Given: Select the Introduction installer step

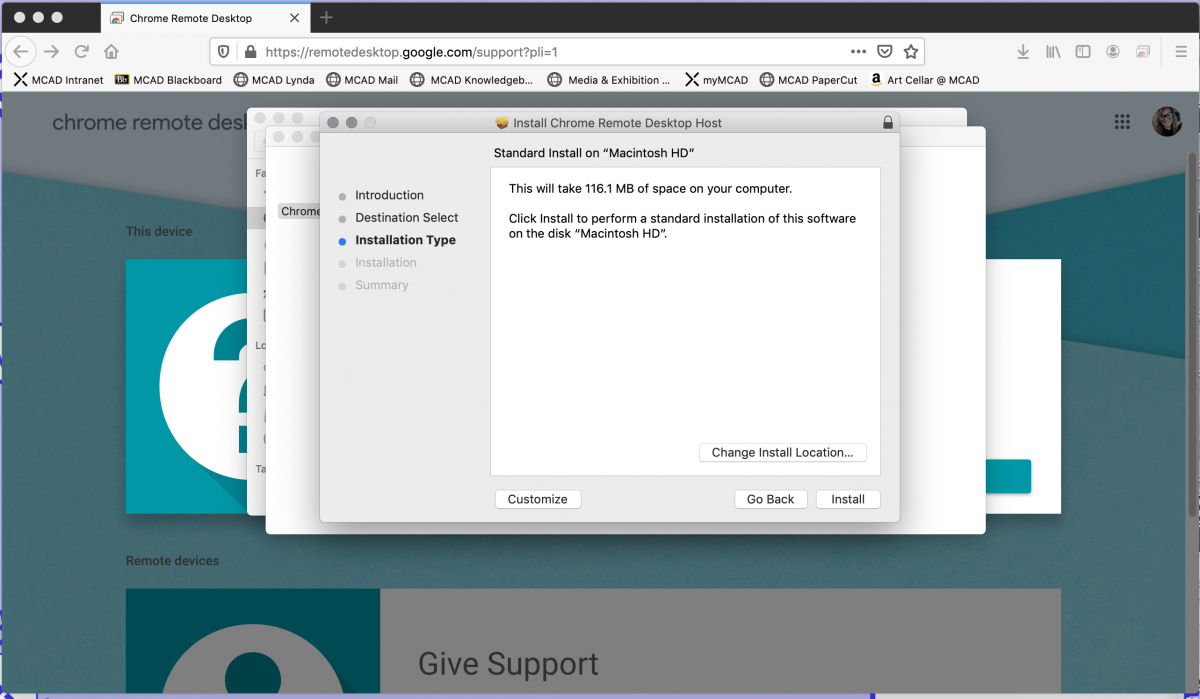Looking at the screenshot, I should [x=389, y=195].
